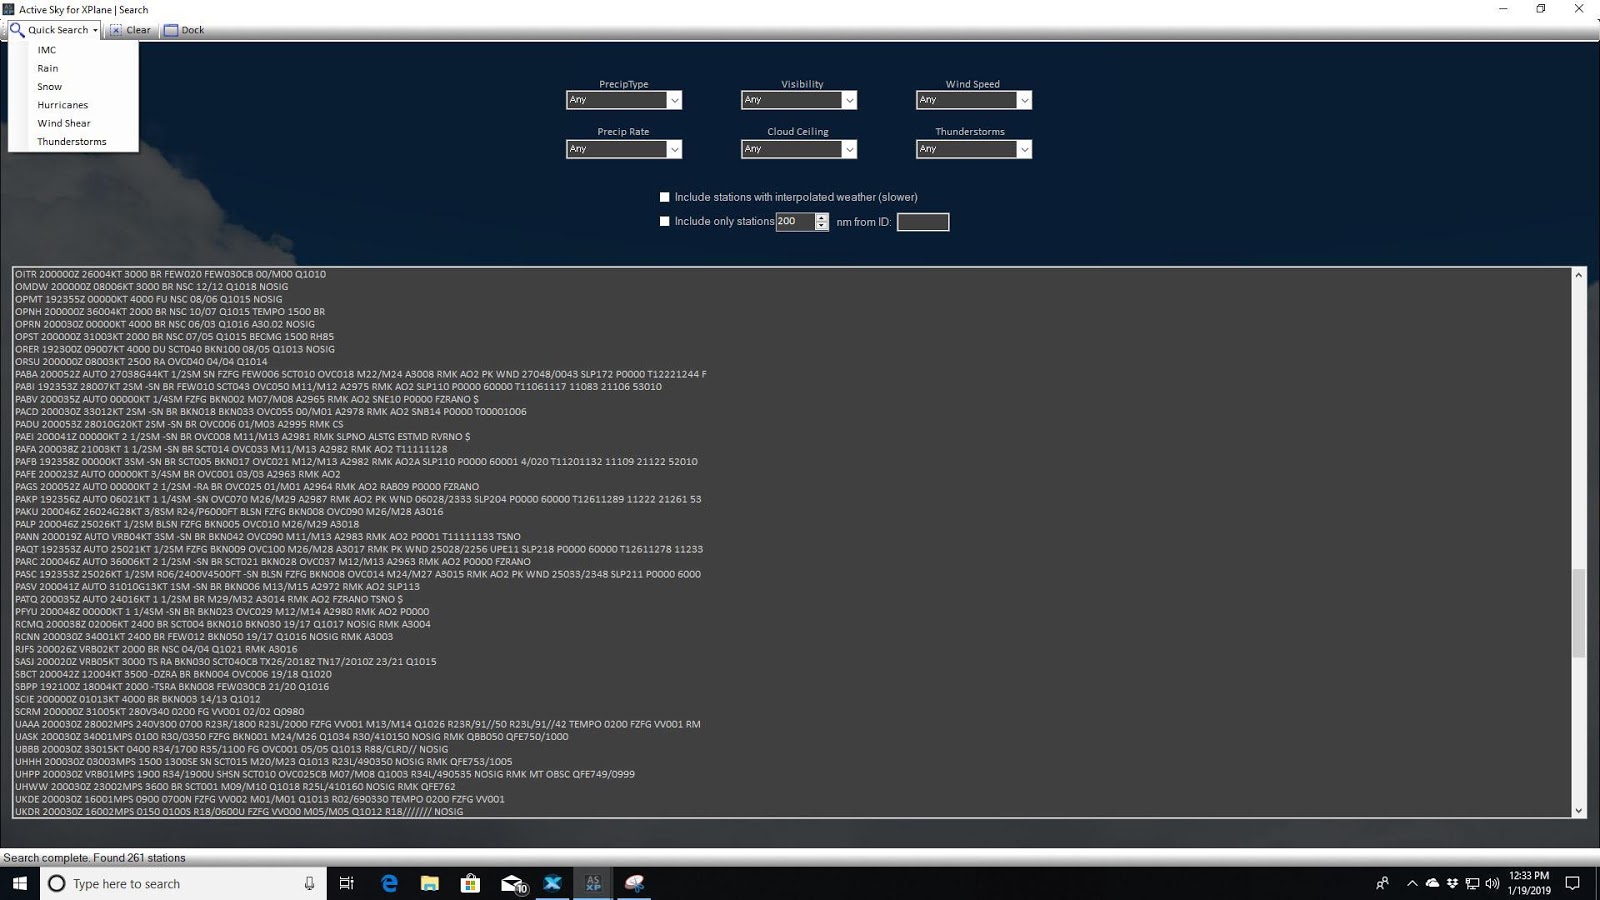
Task: Click results scrollbar up arrow
Action: tap(1579, 274)
